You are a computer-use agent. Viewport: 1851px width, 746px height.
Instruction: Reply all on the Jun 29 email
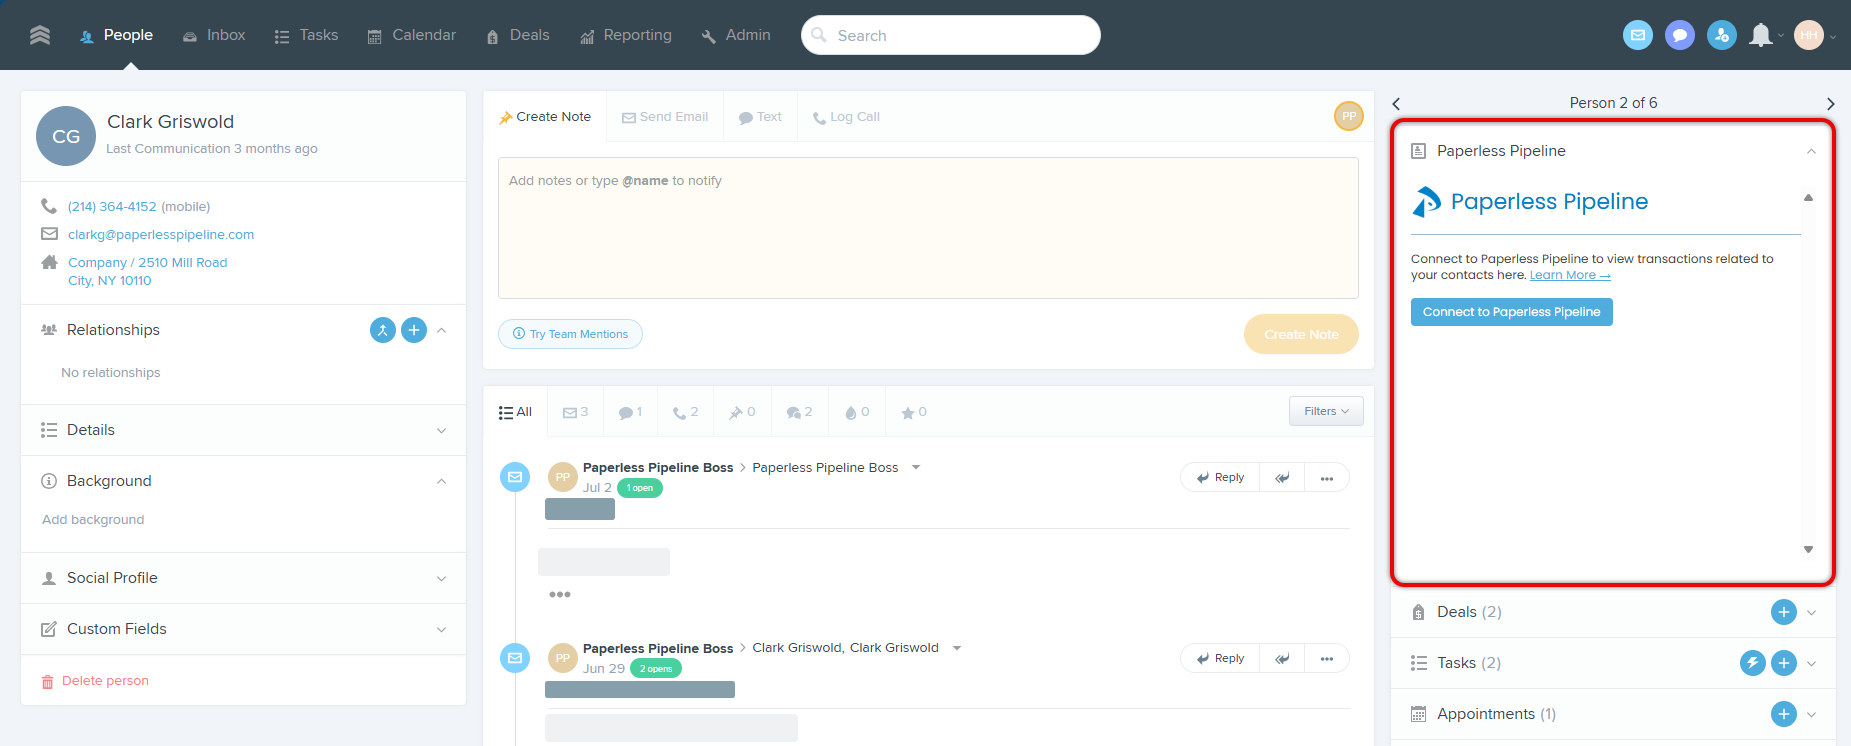coord(1282,658)
